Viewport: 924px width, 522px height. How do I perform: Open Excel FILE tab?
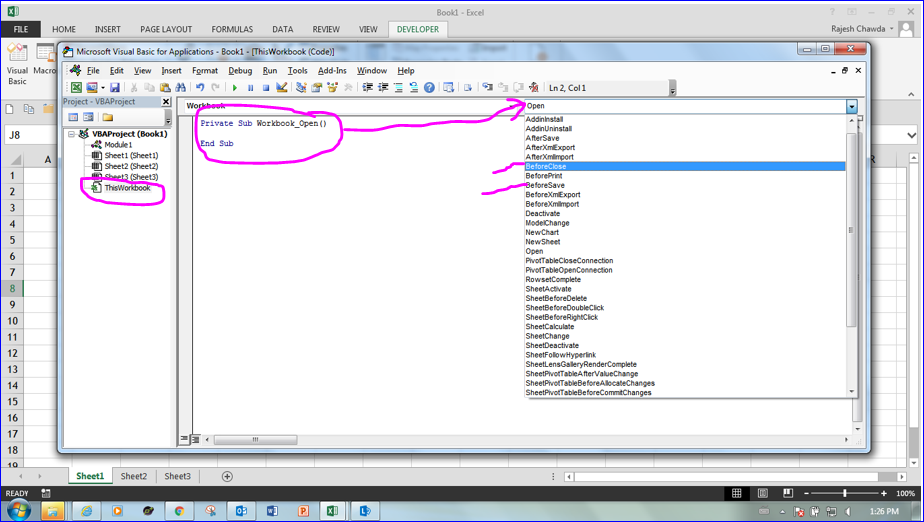[x=21, y=29]
